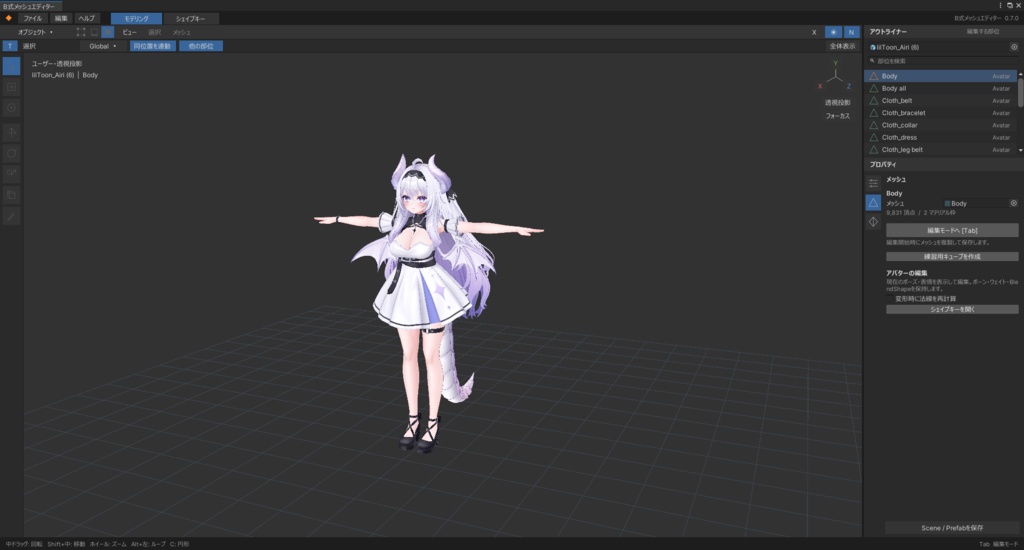Open the diamond properties tab icon
This screenshot has width=1024, height=550.
873,222
